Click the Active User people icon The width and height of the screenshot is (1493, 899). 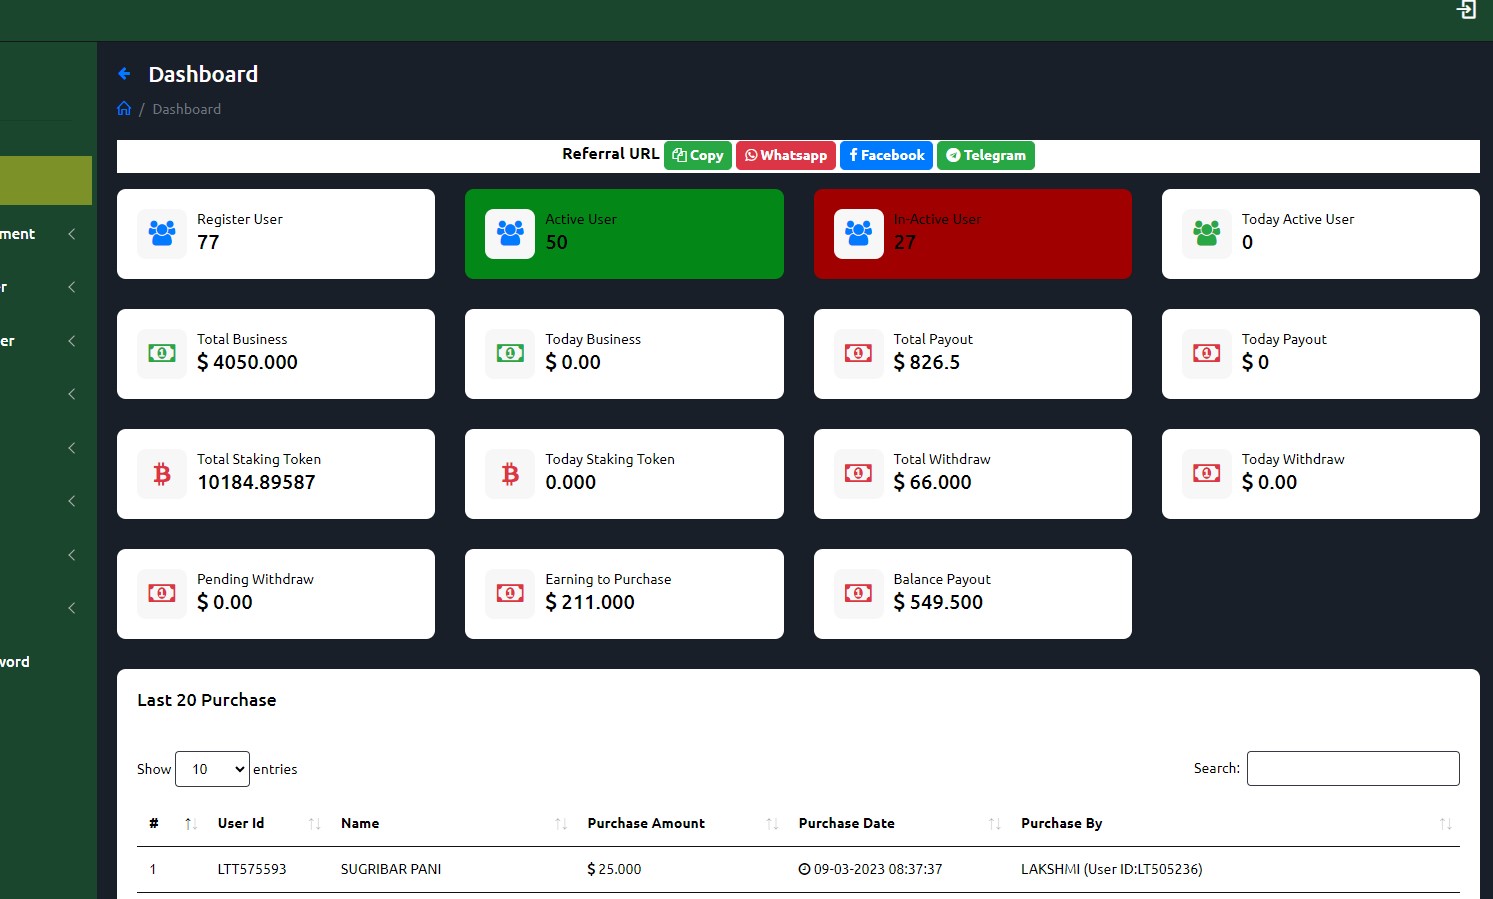click(x=510, y=234)
